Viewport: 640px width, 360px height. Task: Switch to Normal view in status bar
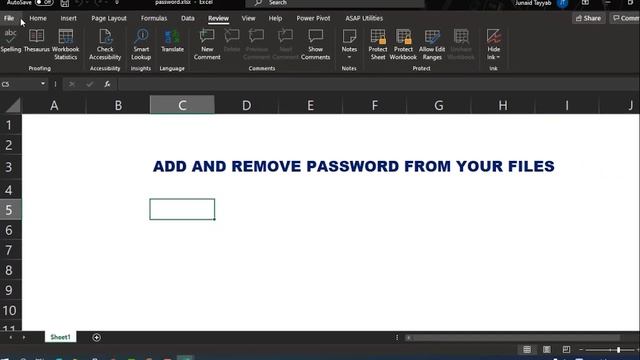pos(527,350)
